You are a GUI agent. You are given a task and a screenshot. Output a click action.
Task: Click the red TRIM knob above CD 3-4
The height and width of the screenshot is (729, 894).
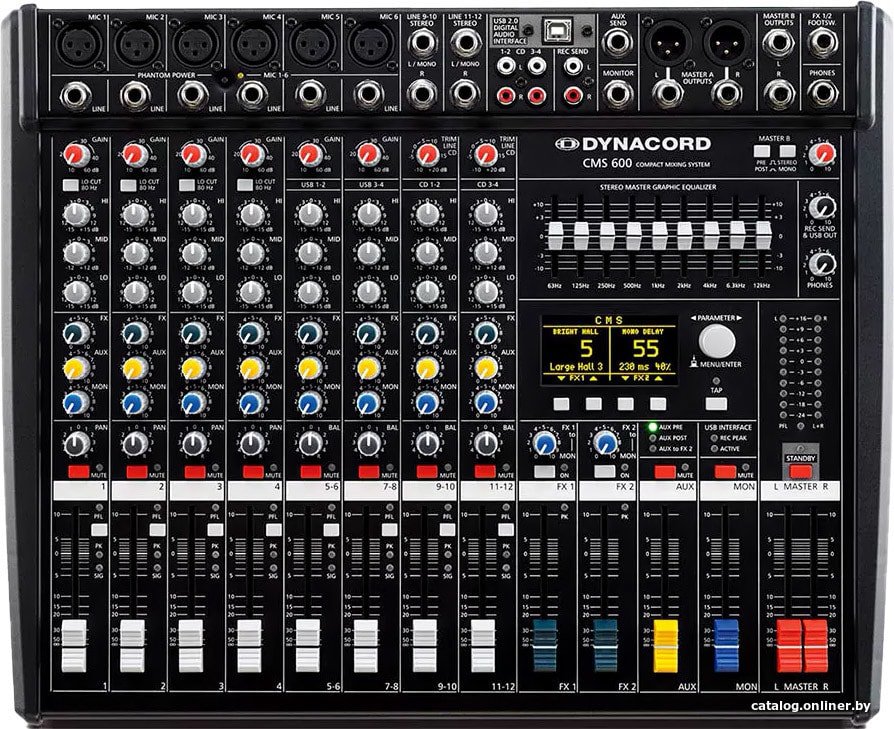485,154
